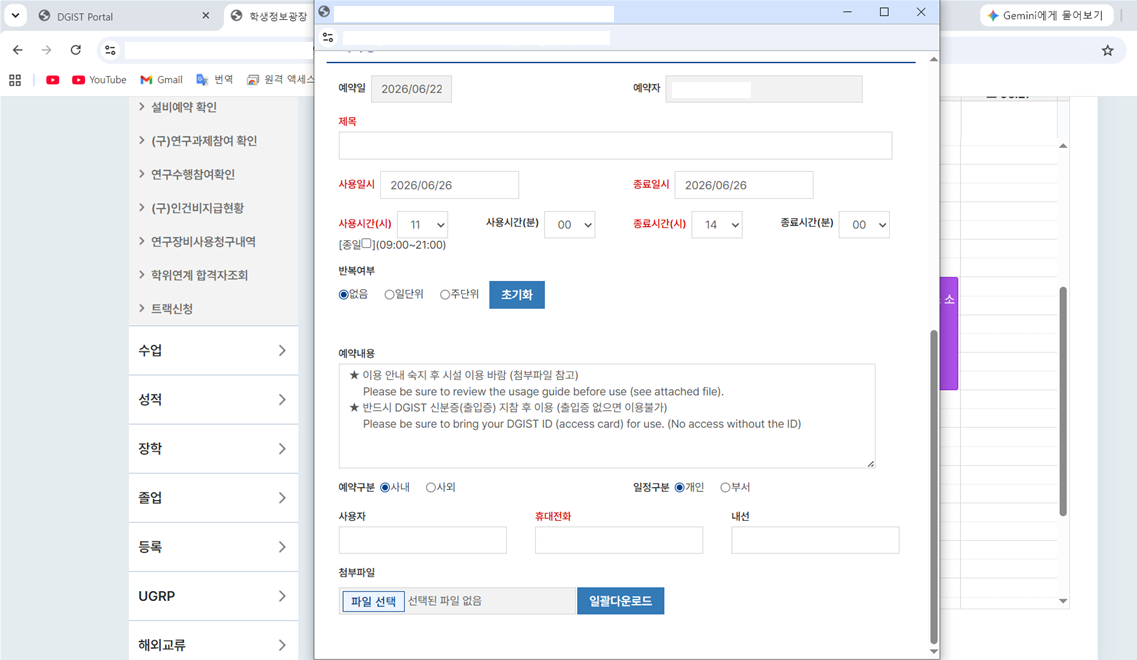Click the 제목 title input field

point(615,146)
